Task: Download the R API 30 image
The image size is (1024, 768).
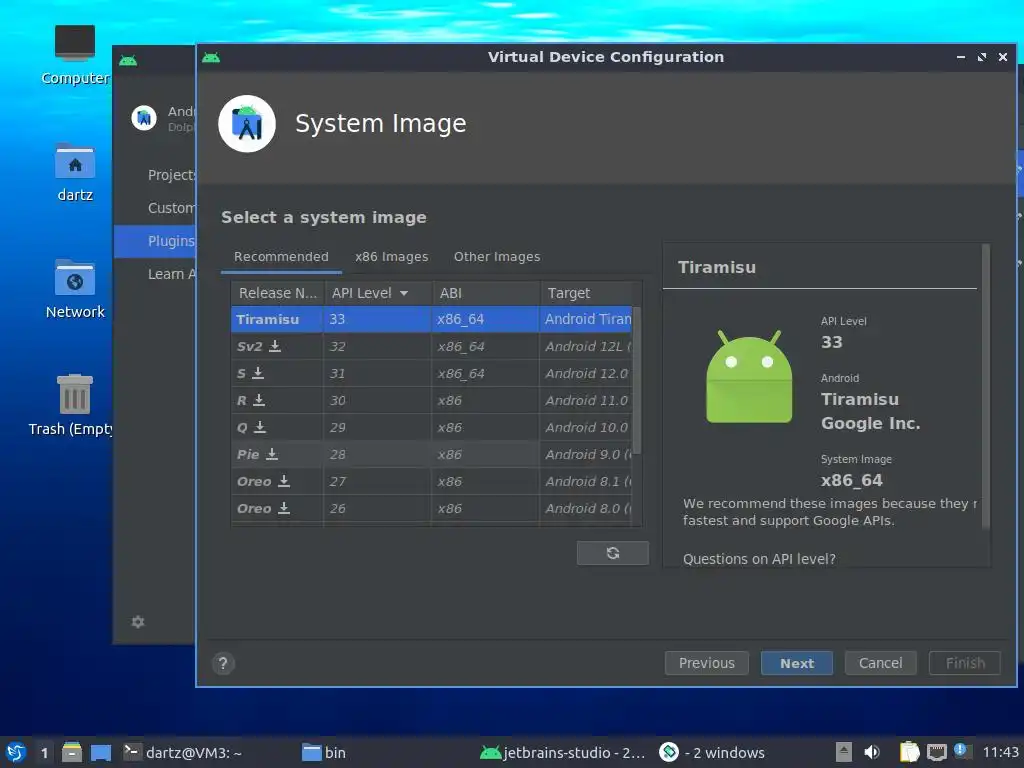Action: tap(259, 400)
